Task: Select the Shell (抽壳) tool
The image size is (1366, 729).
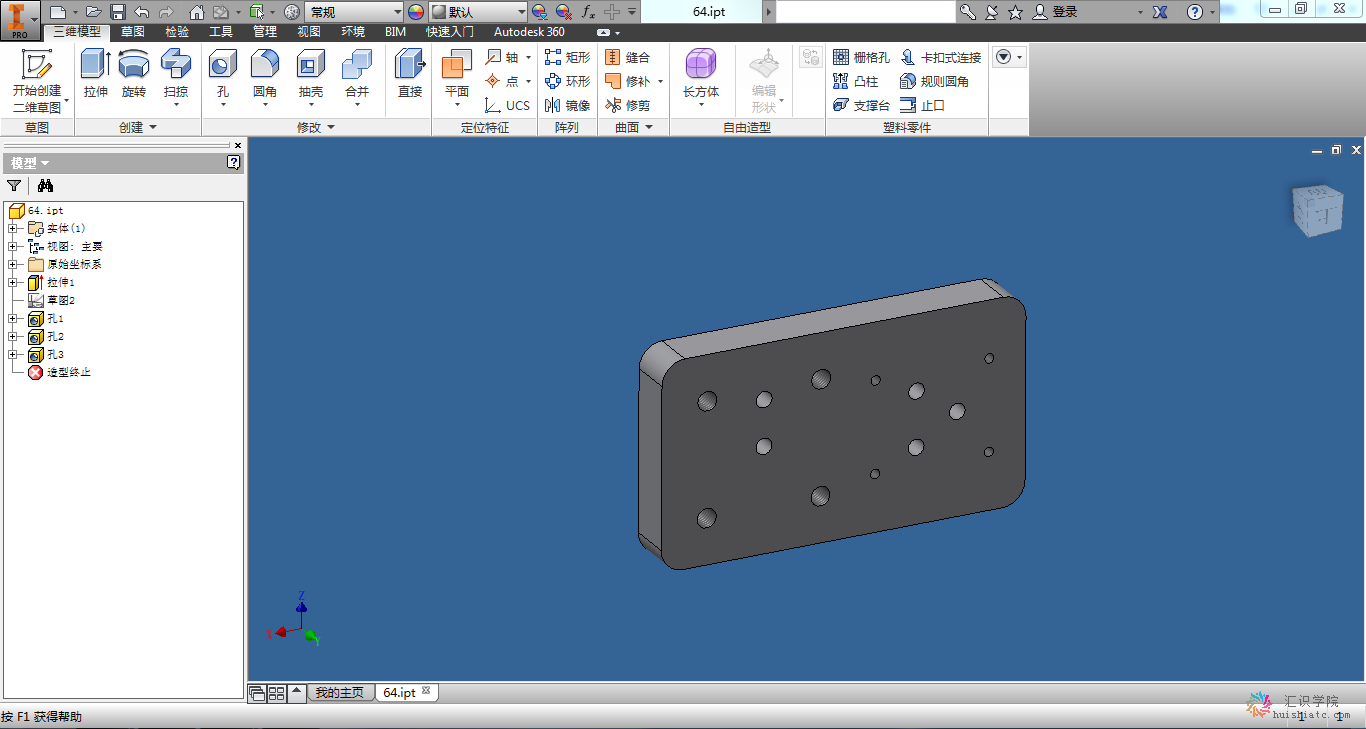Action: pyautogui.click(x=311, y=77)
